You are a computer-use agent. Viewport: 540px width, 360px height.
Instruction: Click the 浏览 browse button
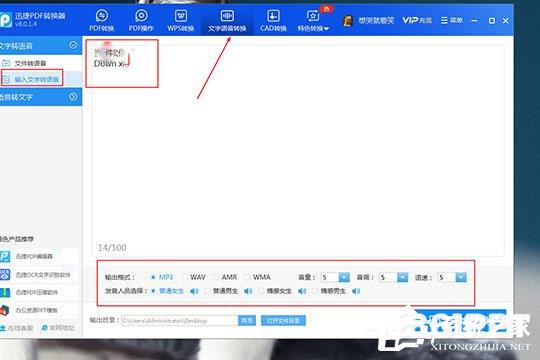[x=247, y=321]
